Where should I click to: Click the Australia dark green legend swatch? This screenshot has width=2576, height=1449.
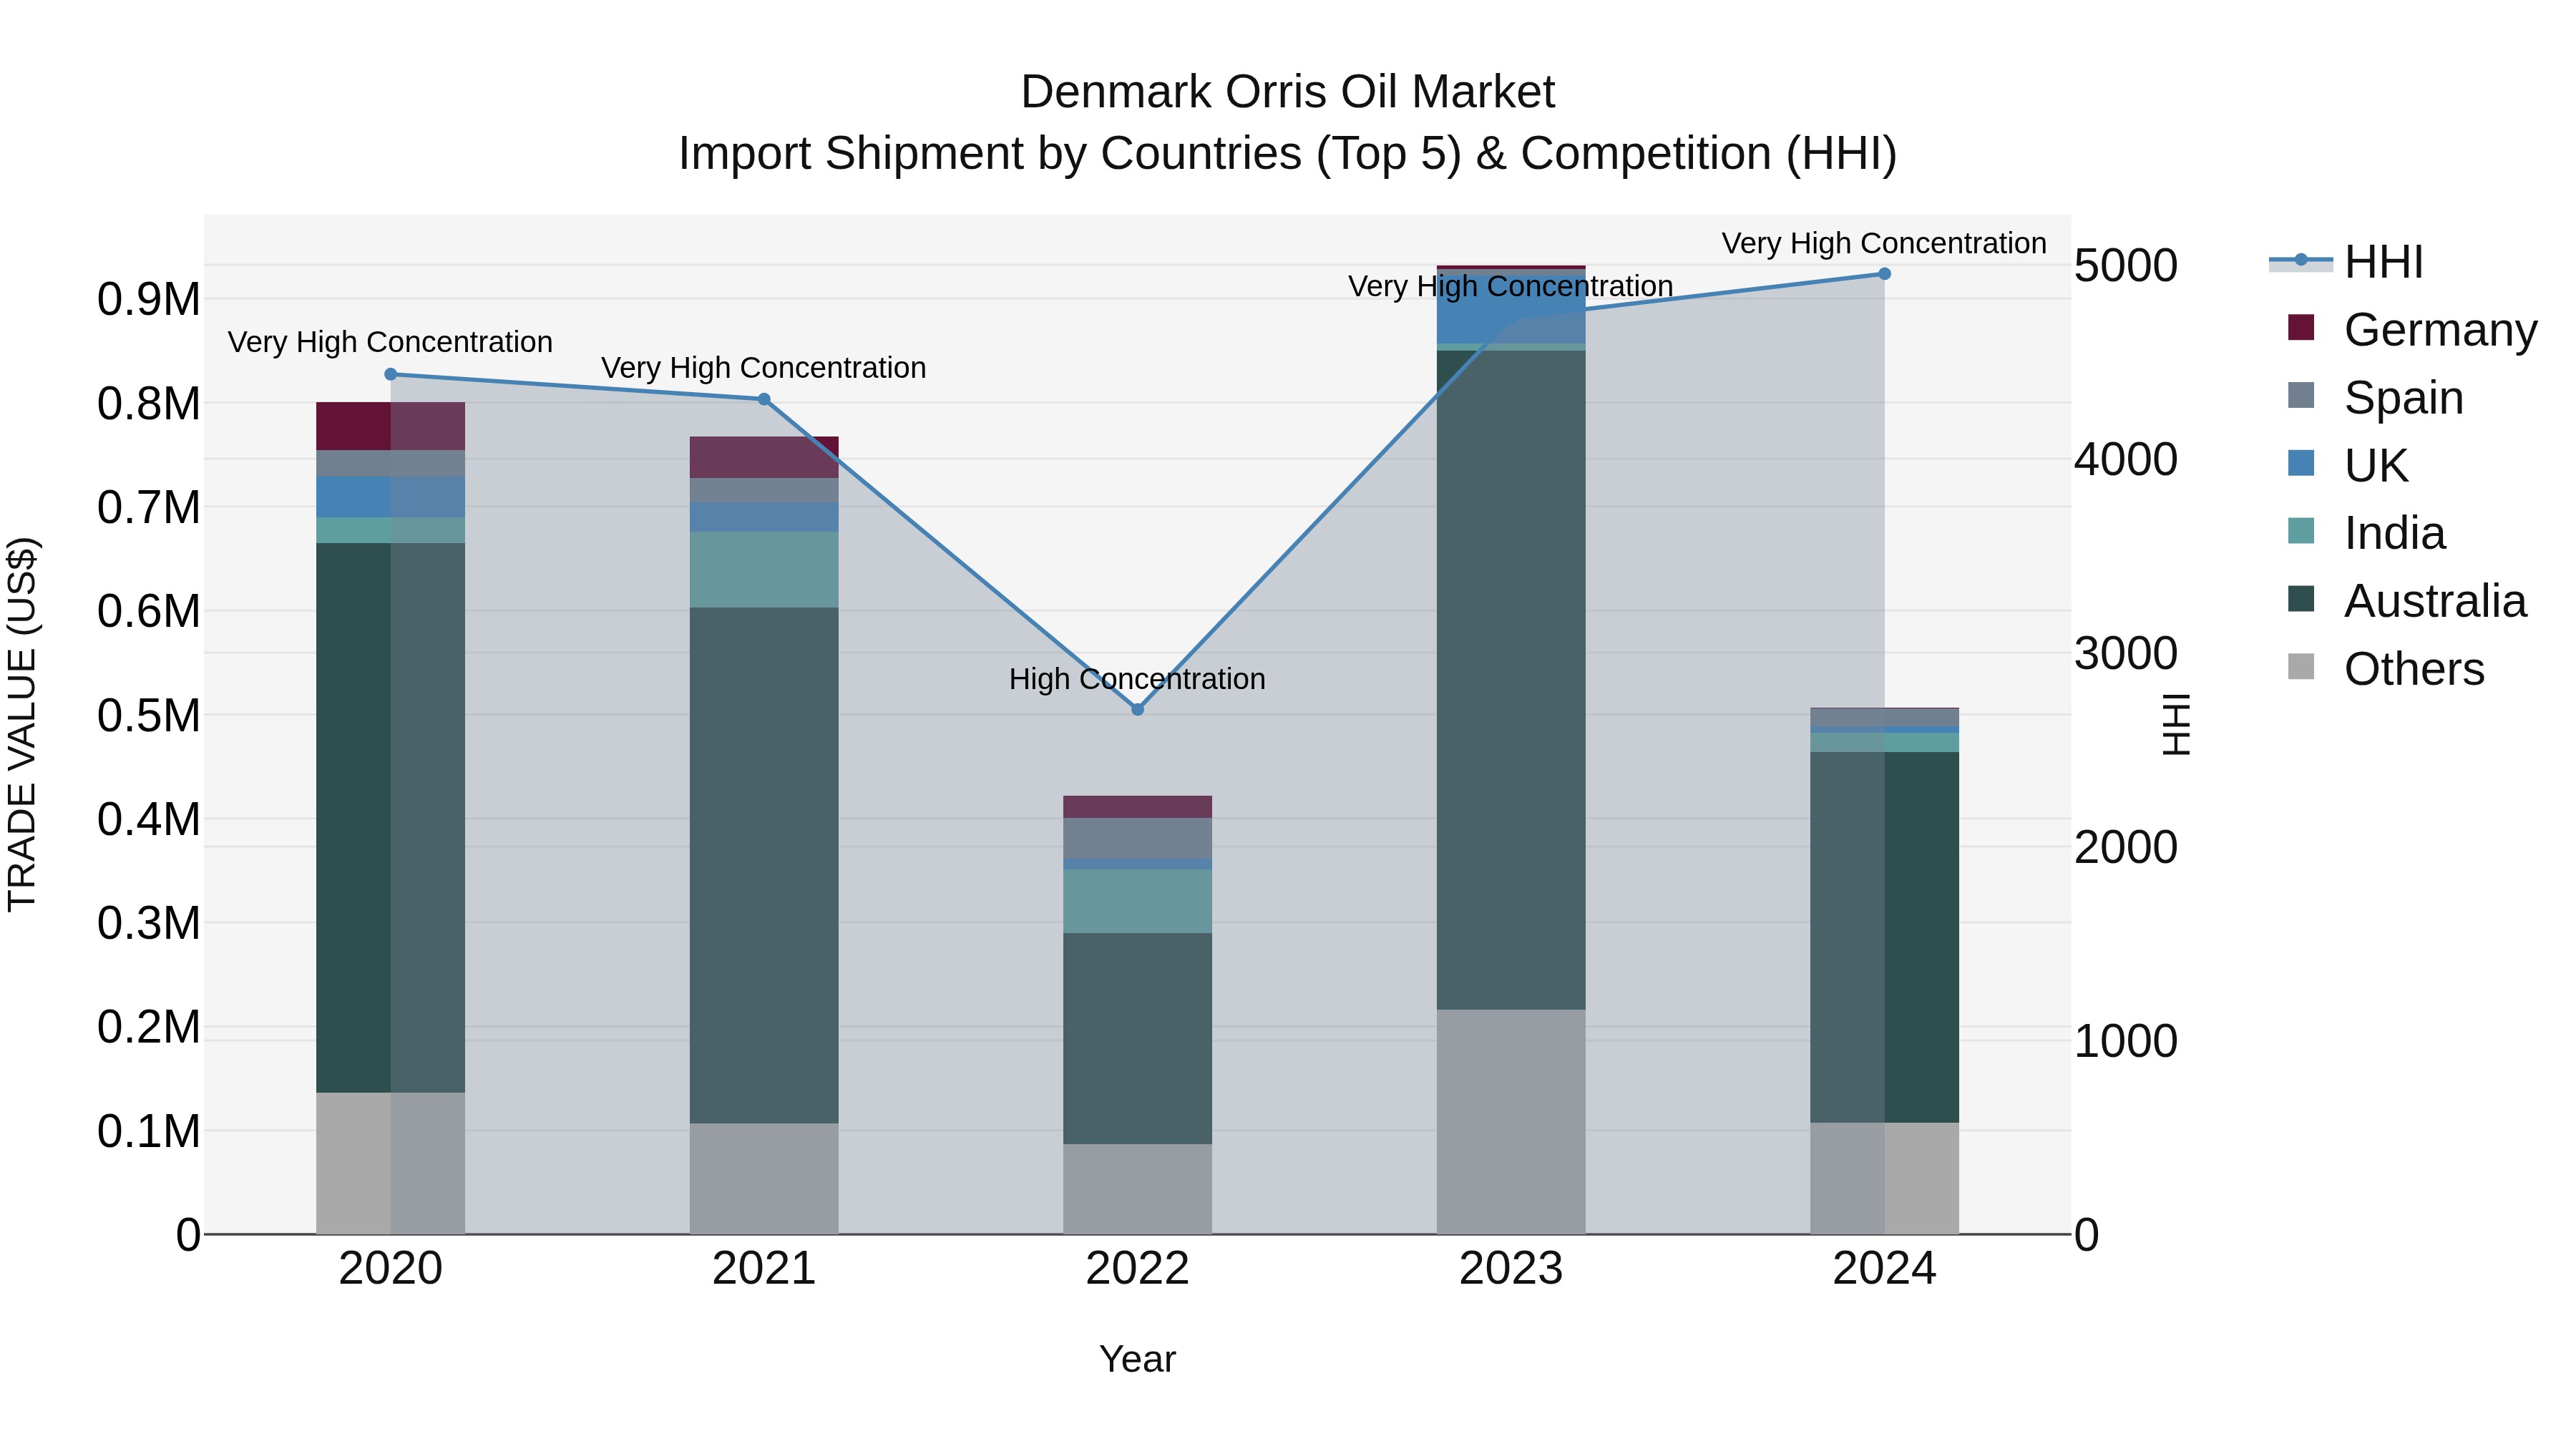pos(2301,599)
